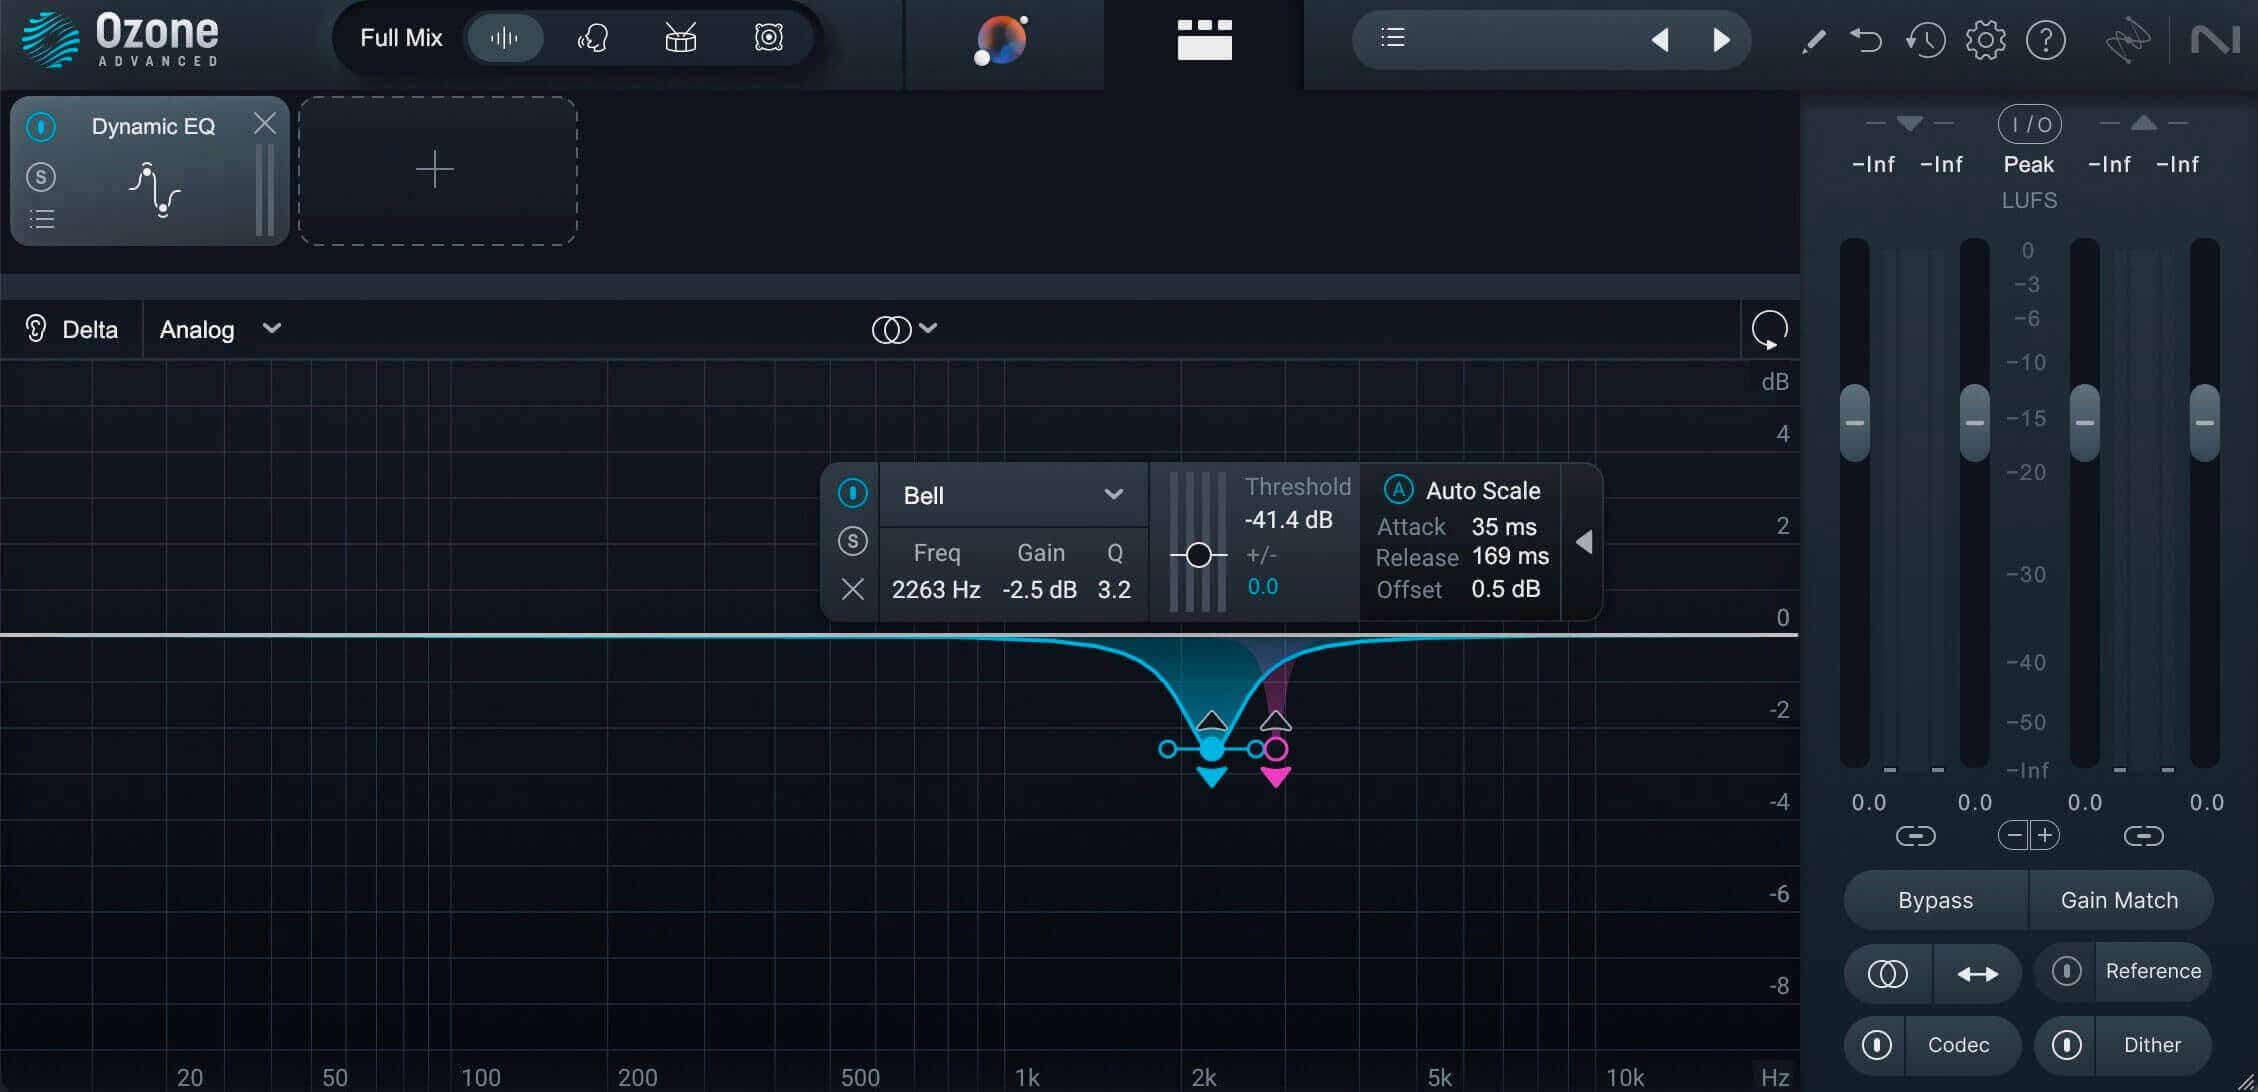This screenshot has height=1092, width=2258.
Task: Click the reset circular arrow icon
Action: point(1769,330)
